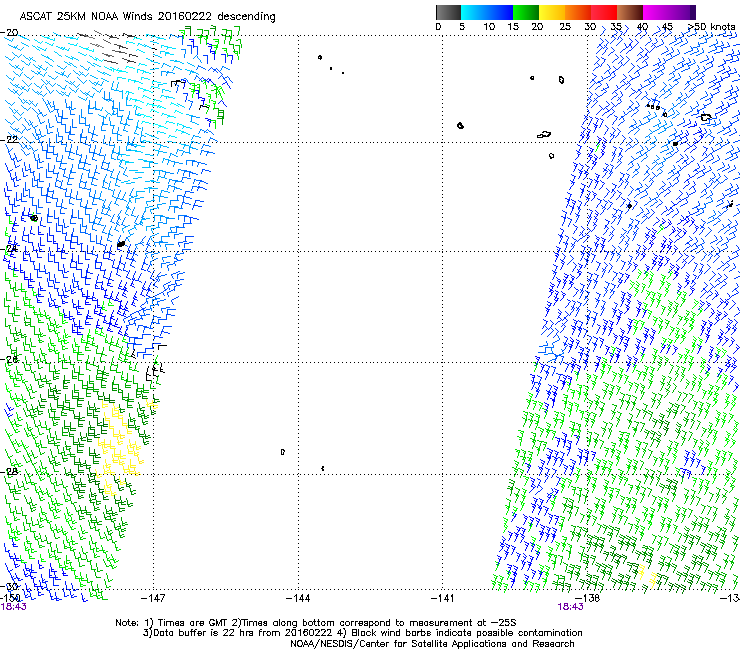Click the '-141' longitude axis label
Image resolution: width=740 pixels, height=650 pixels.
[443, 598]
